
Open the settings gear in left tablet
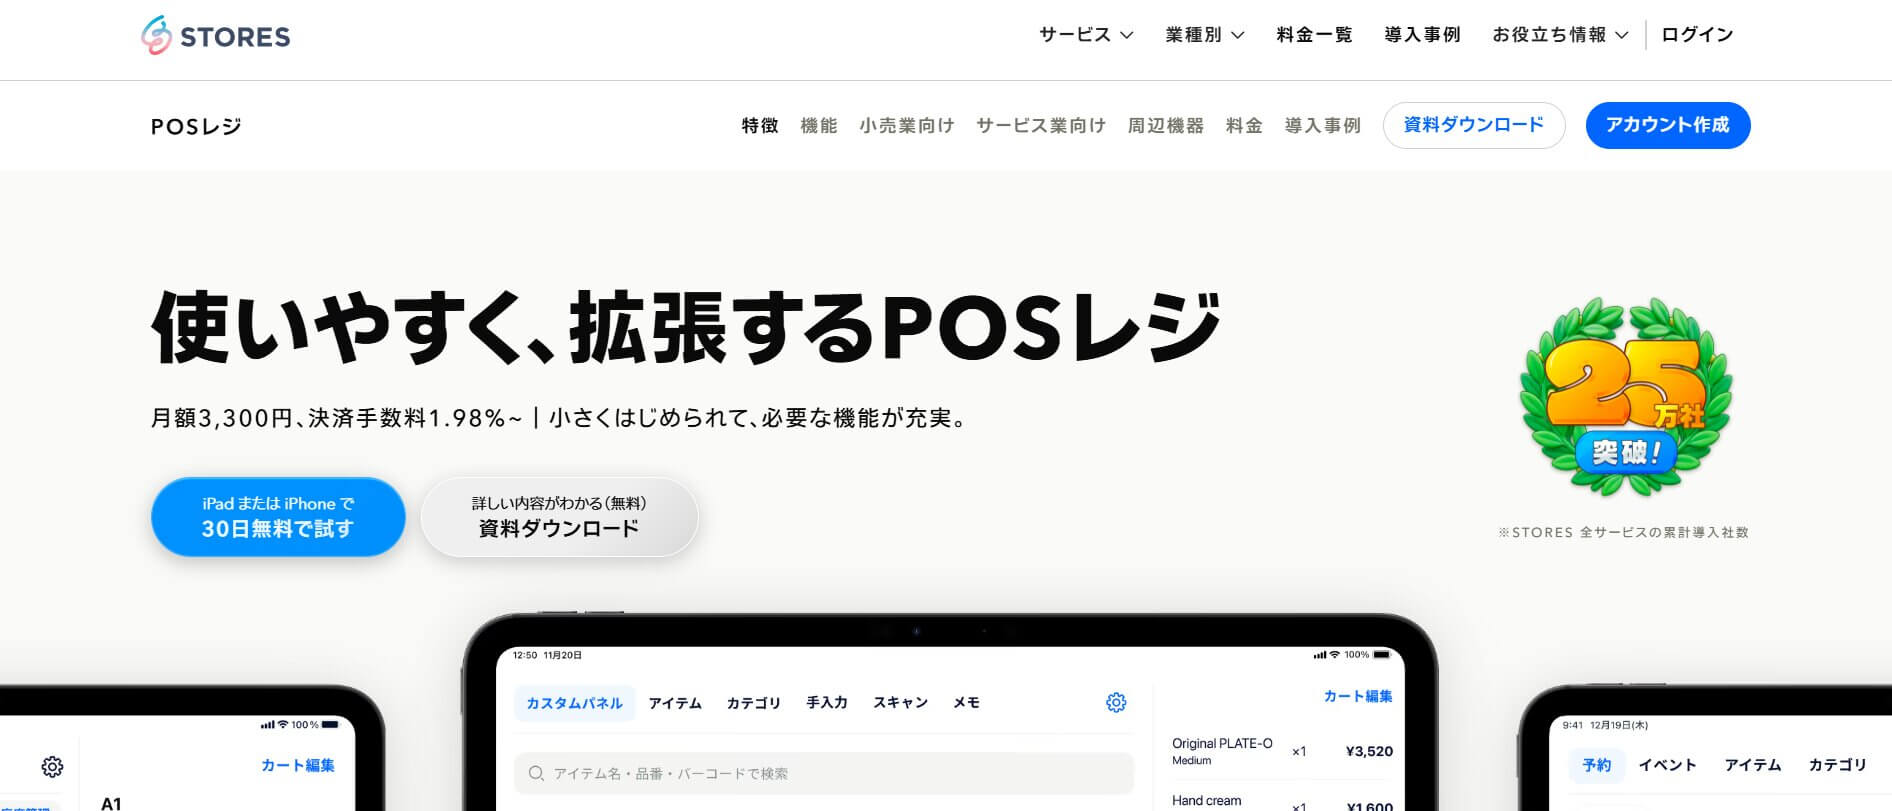tap(52, 766)
